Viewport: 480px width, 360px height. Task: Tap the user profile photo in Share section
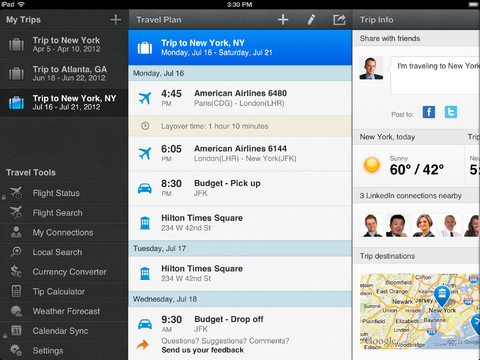pyautogui.click(x=371, y=68)
